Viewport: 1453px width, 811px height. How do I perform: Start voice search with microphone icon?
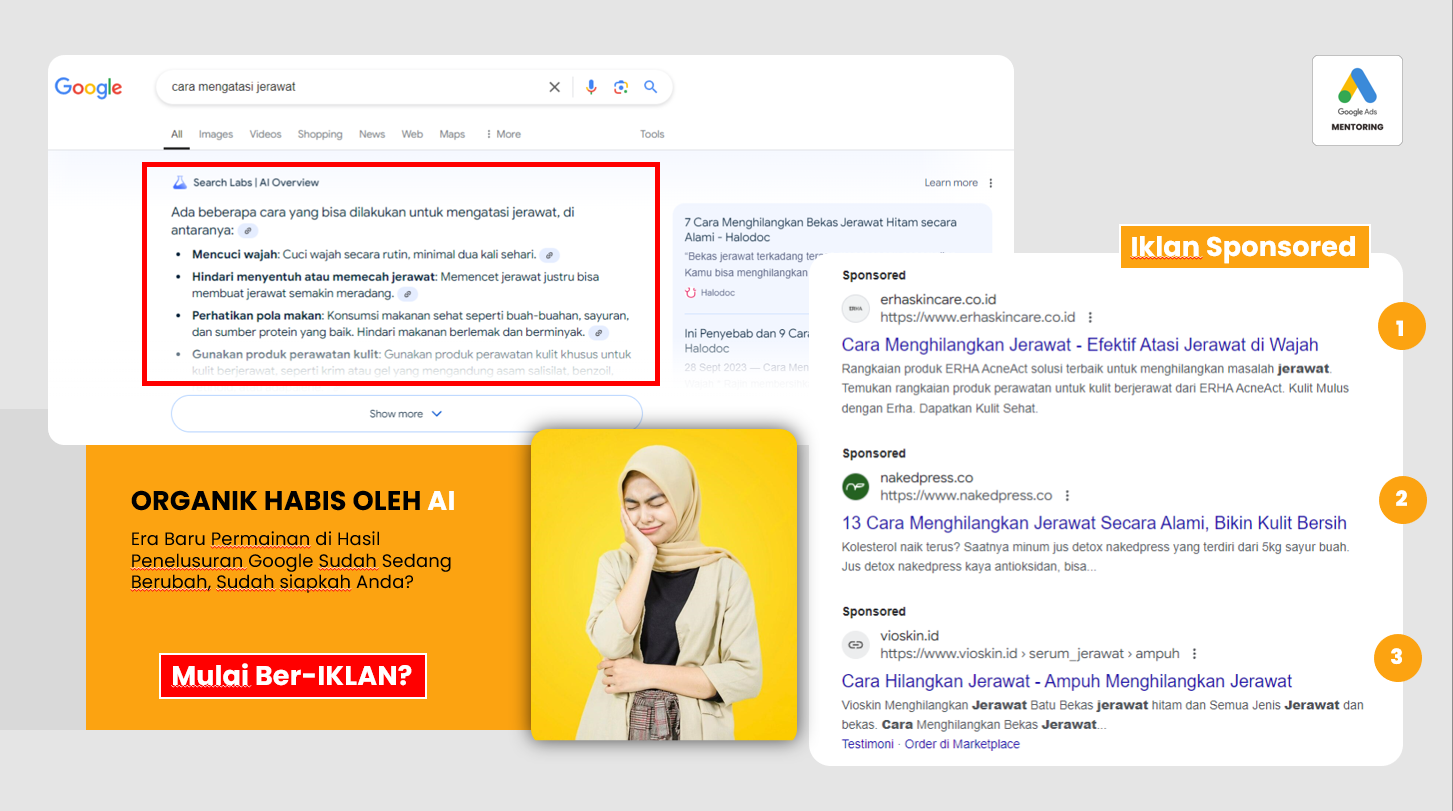(x=591, y=87)
